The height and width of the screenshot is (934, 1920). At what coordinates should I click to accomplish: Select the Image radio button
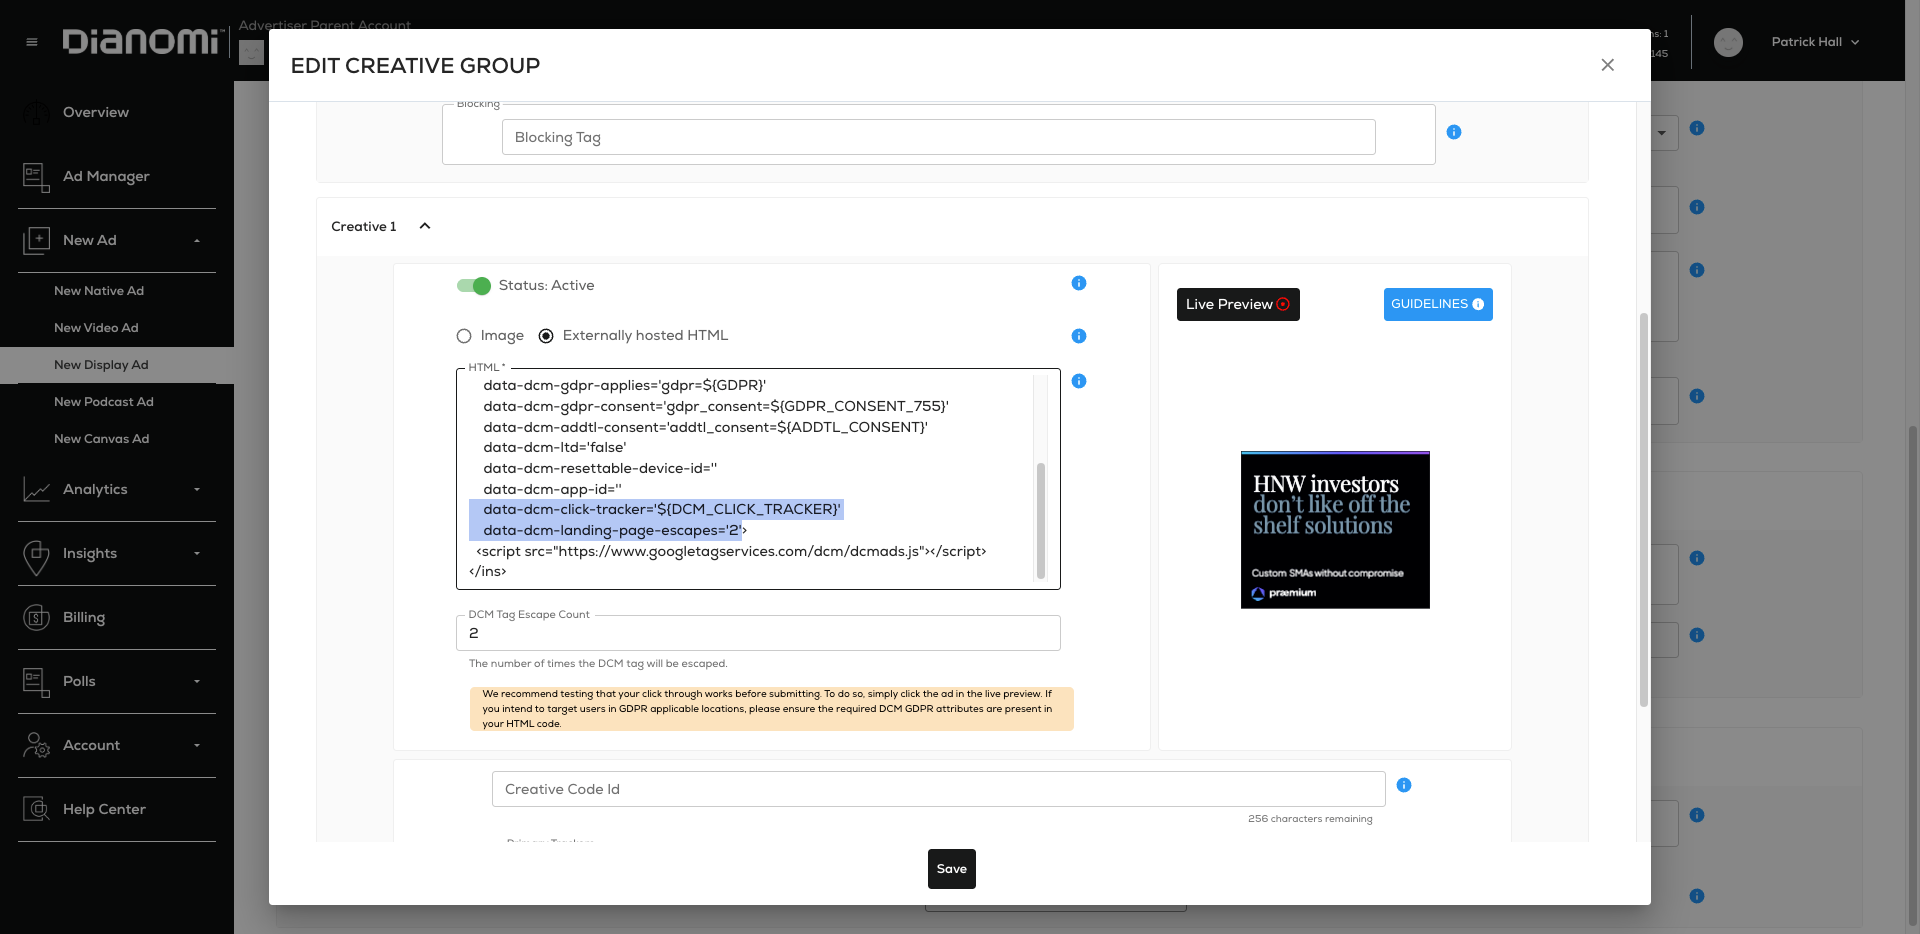[464, 336]
